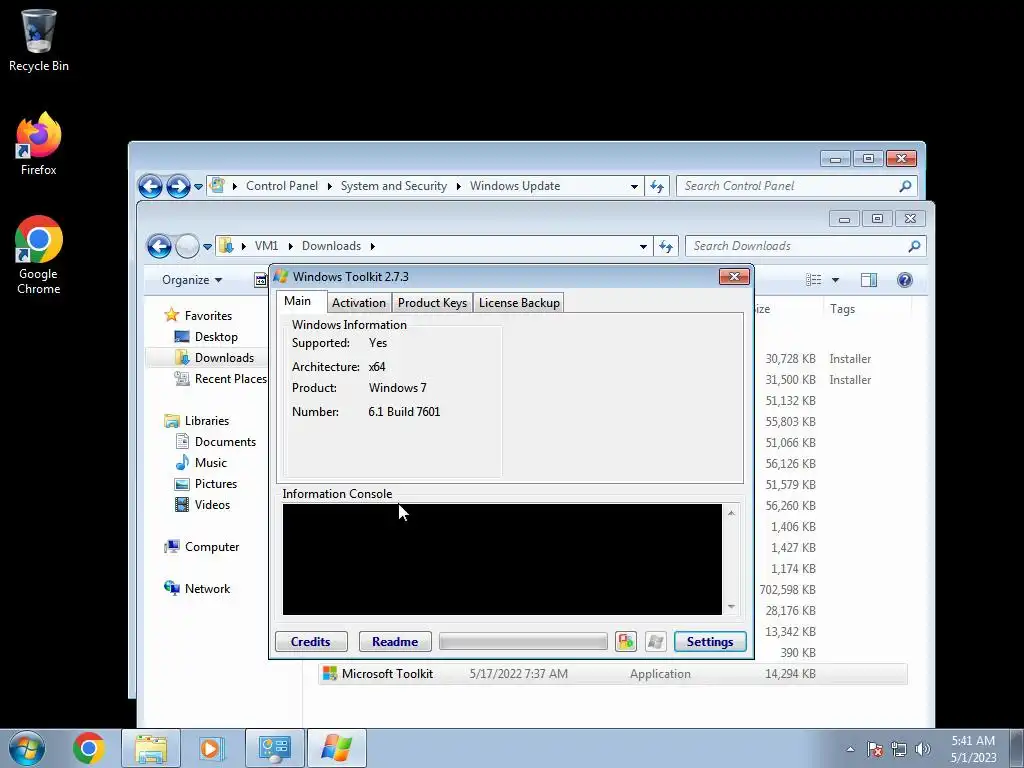Refresh the Downloads folder

(x=666, y=246)
